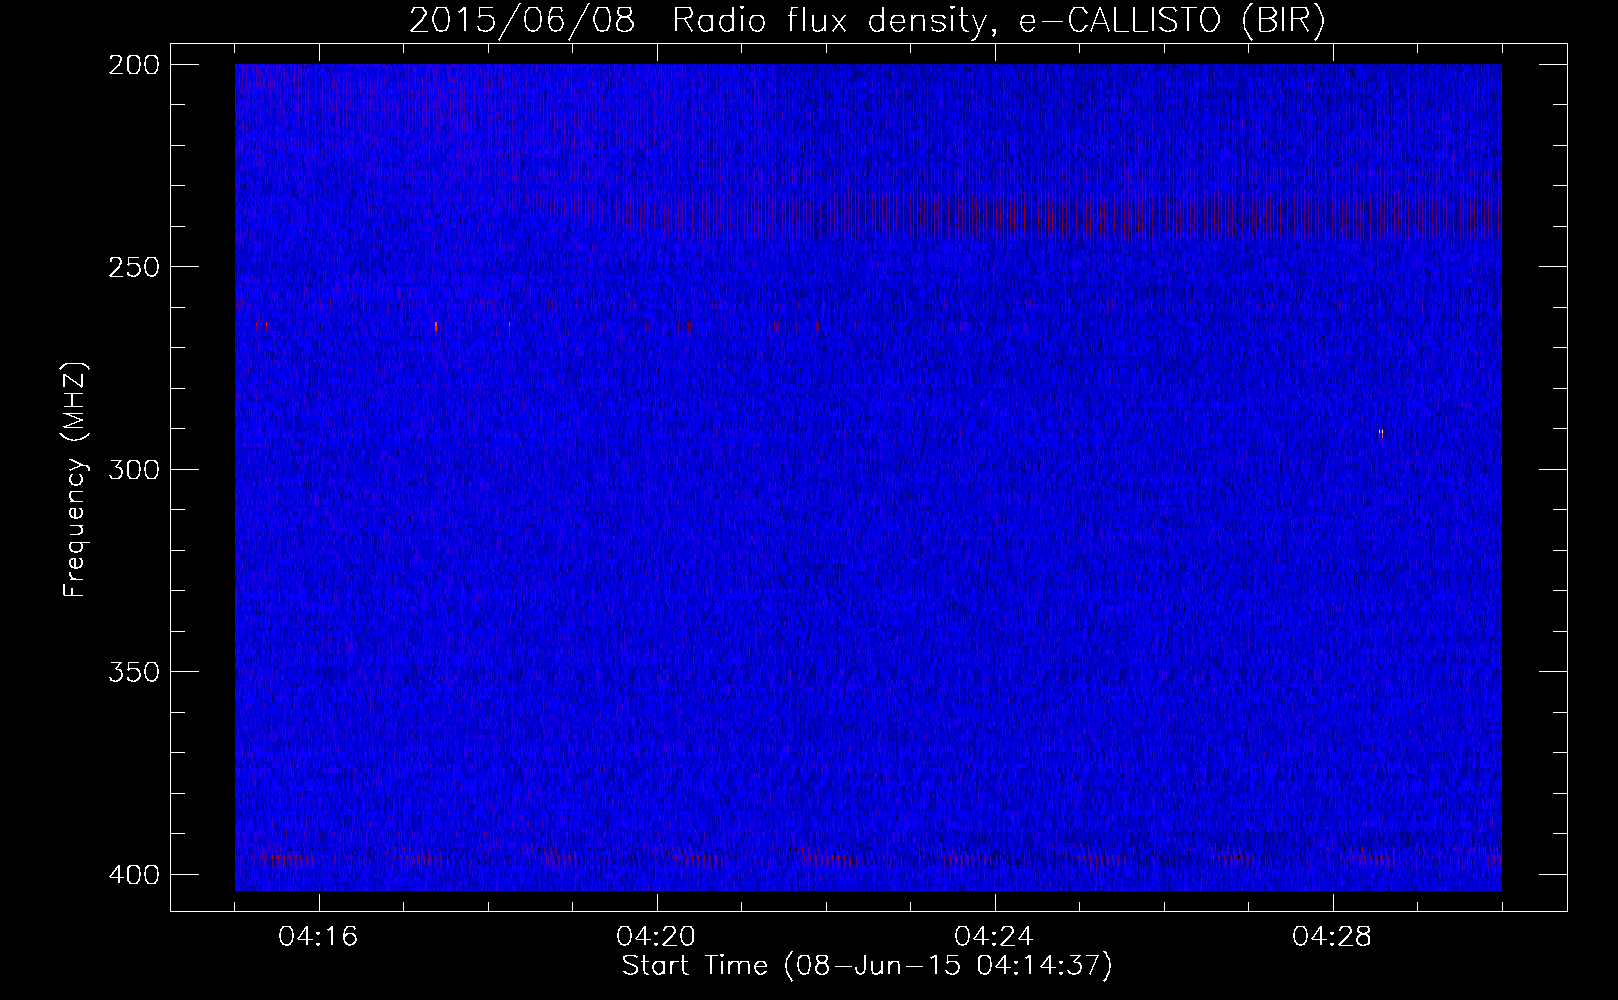Click the 04:16 time tick label
The image size is (1618, 1000).
(x=318, y=937)
